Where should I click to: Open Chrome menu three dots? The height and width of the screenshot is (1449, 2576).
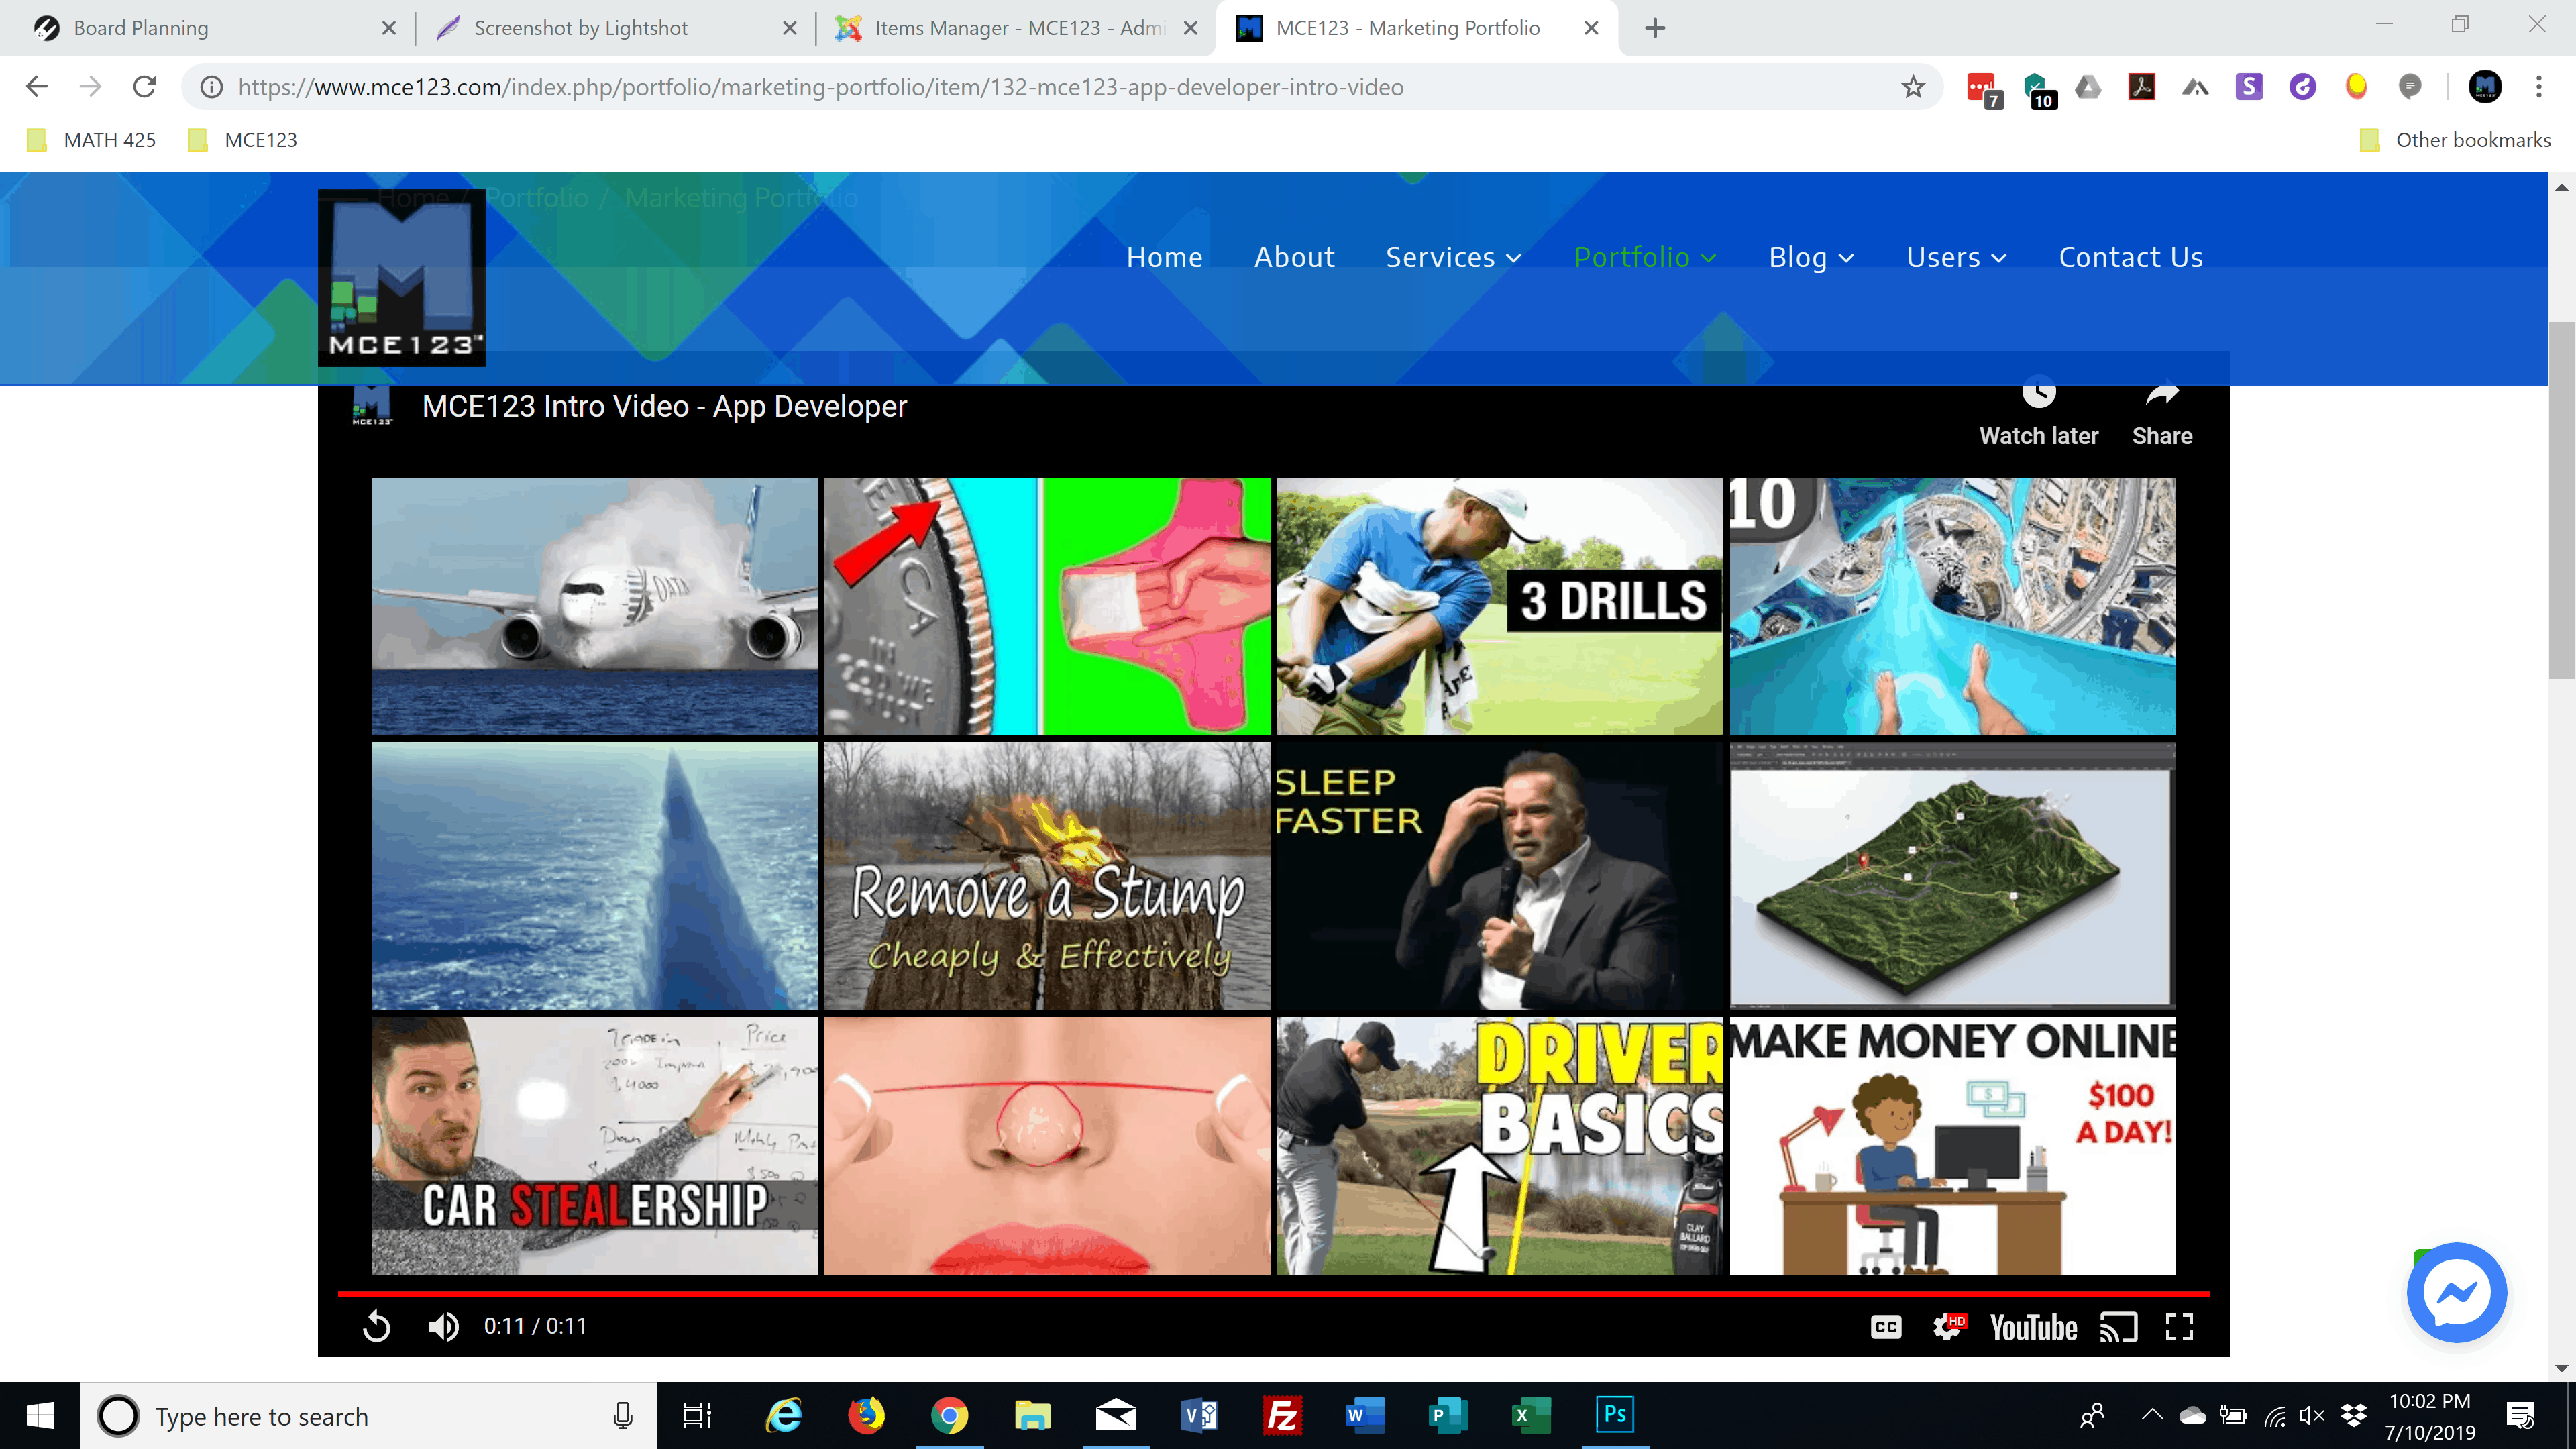2539,87
